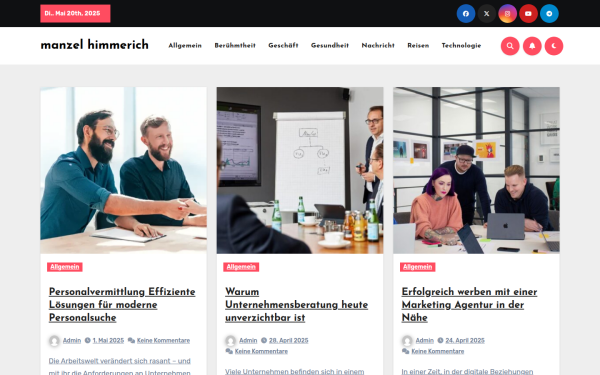The width and height of the screenshot is (600, 375).
Task: Click author avatar on Unternehmensberatung post
Action: pos(231,341)
